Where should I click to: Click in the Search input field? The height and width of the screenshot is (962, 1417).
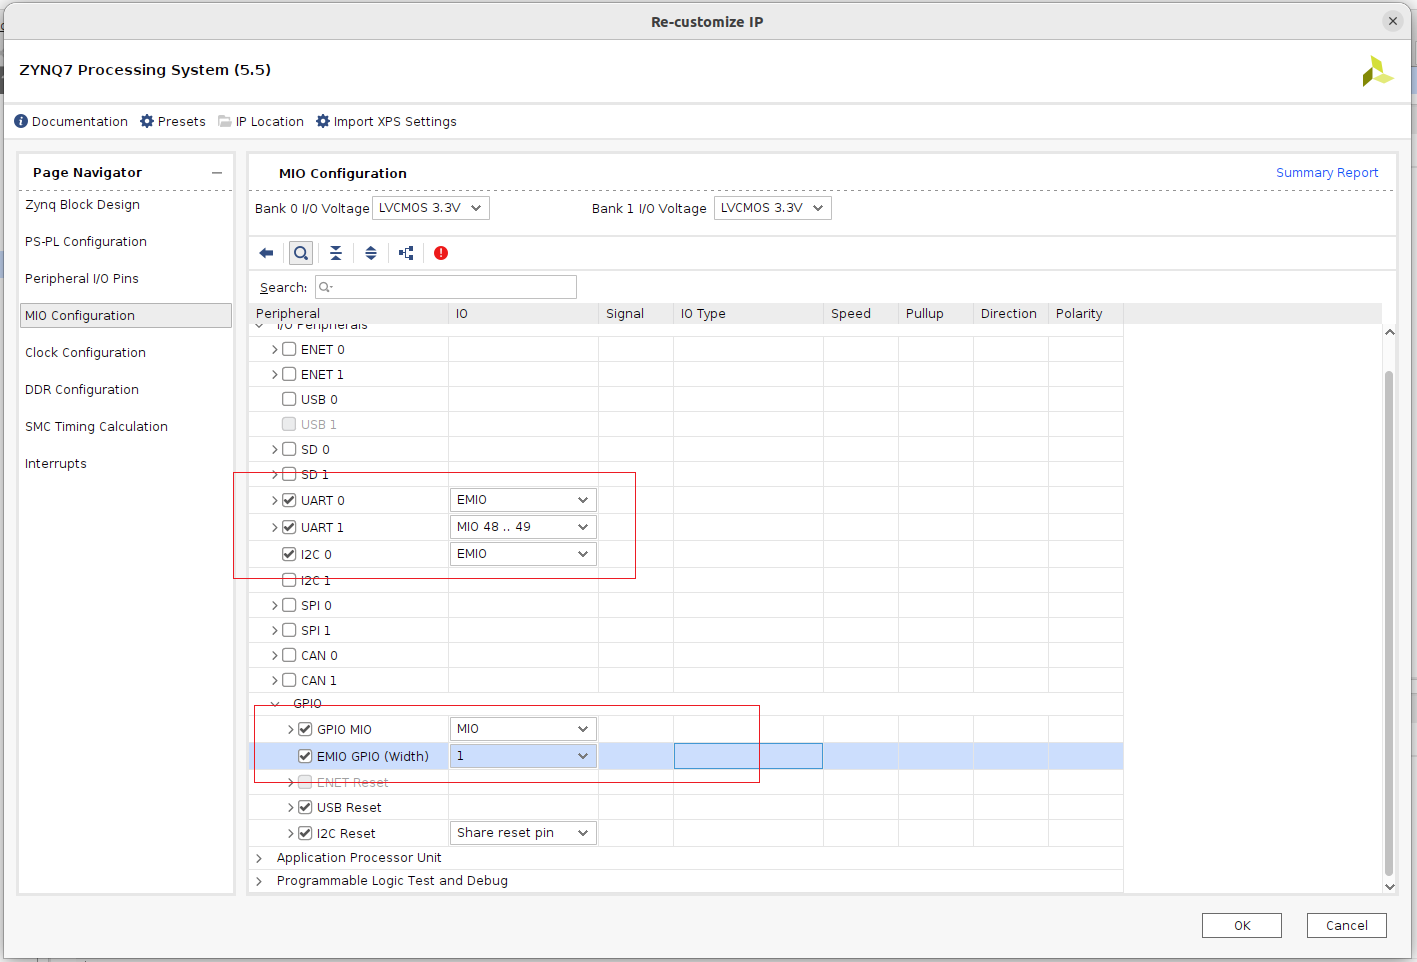[446, 287]
